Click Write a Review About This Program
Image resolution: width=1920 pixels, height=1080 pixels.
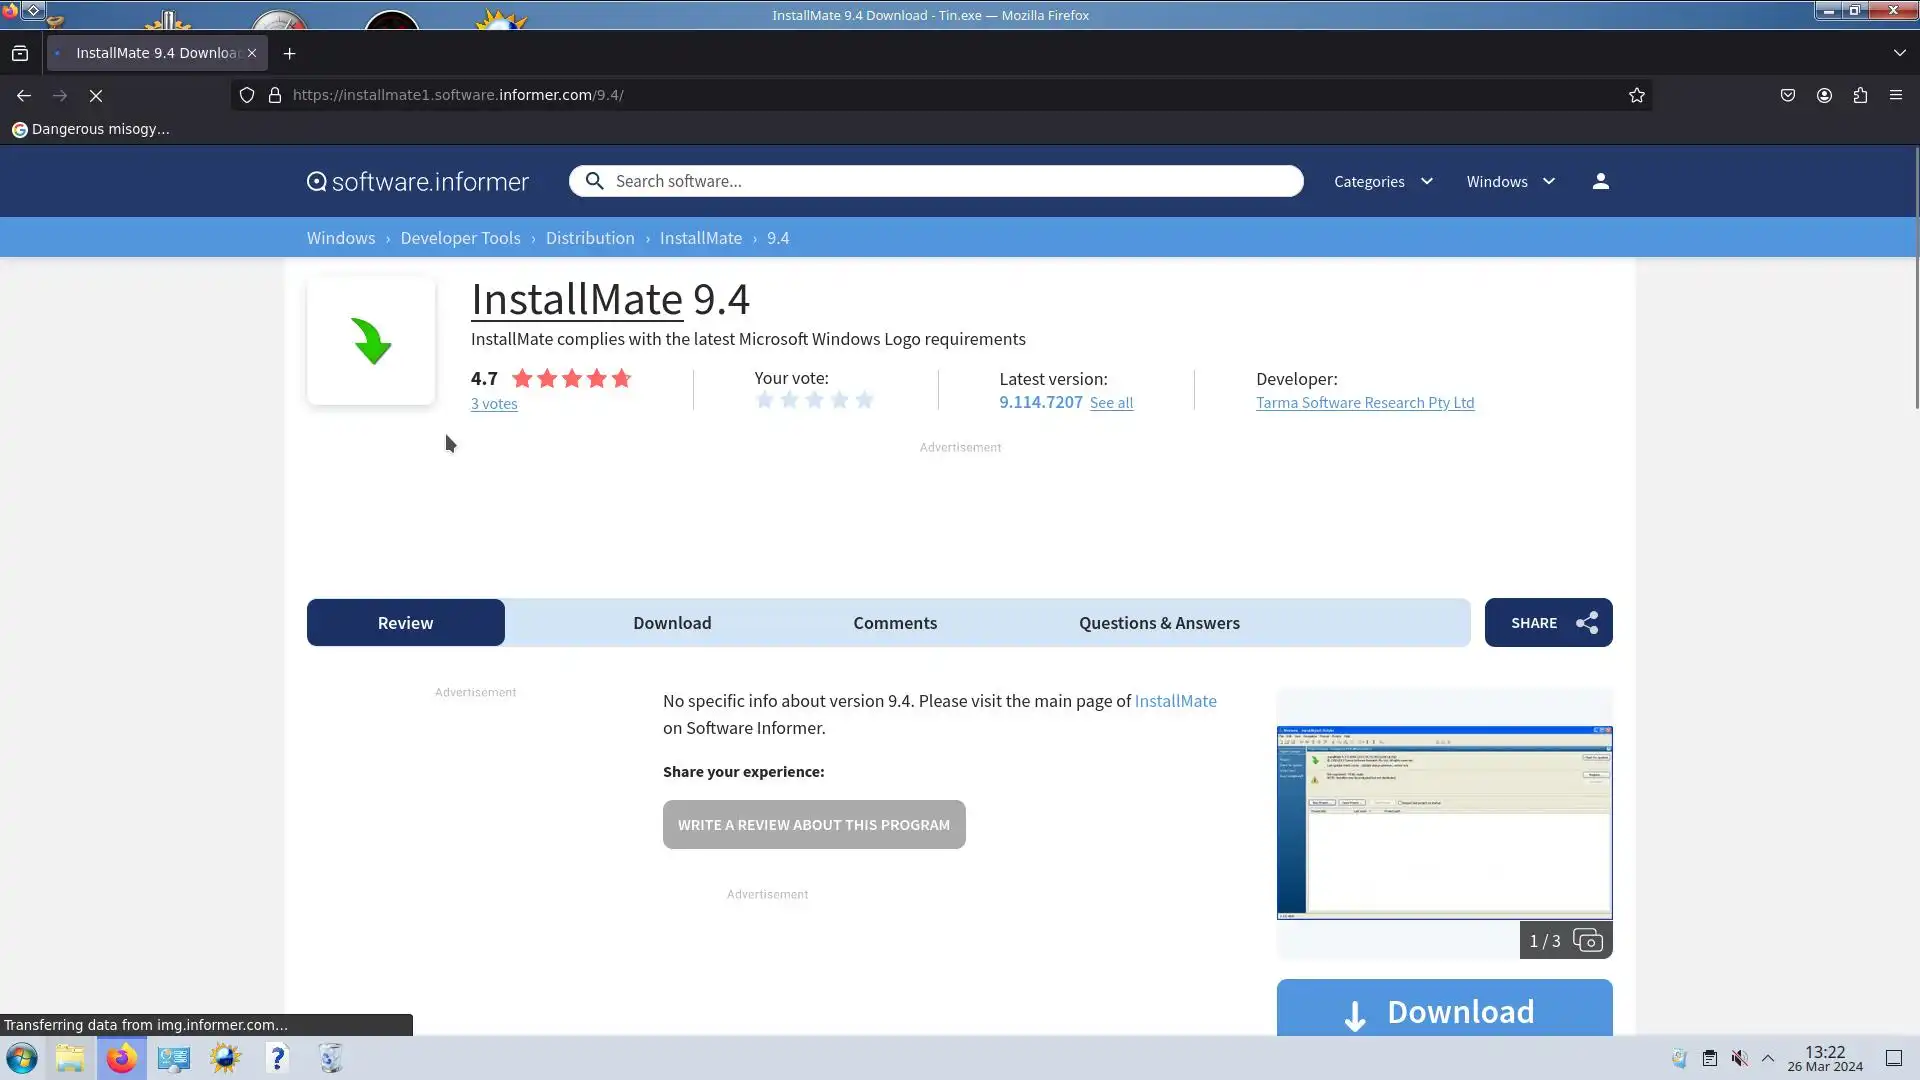[813, 825]
